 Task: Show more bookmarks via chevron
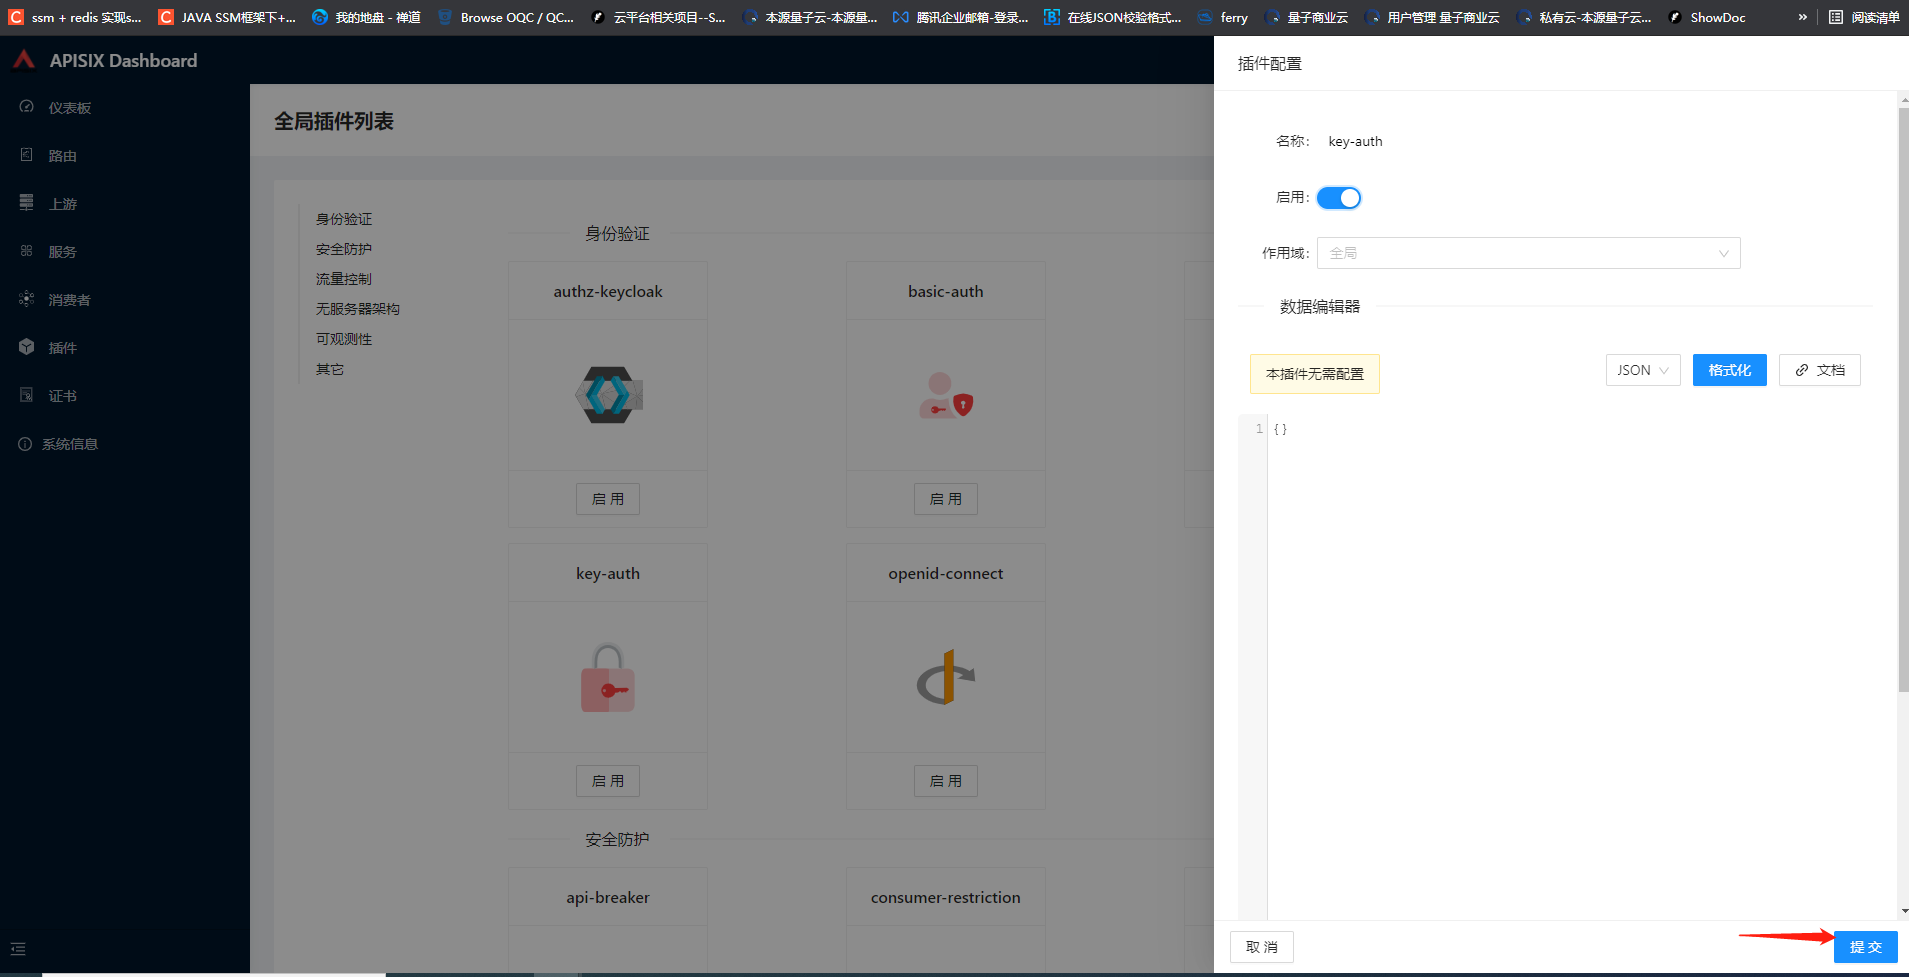(1803, 17)
